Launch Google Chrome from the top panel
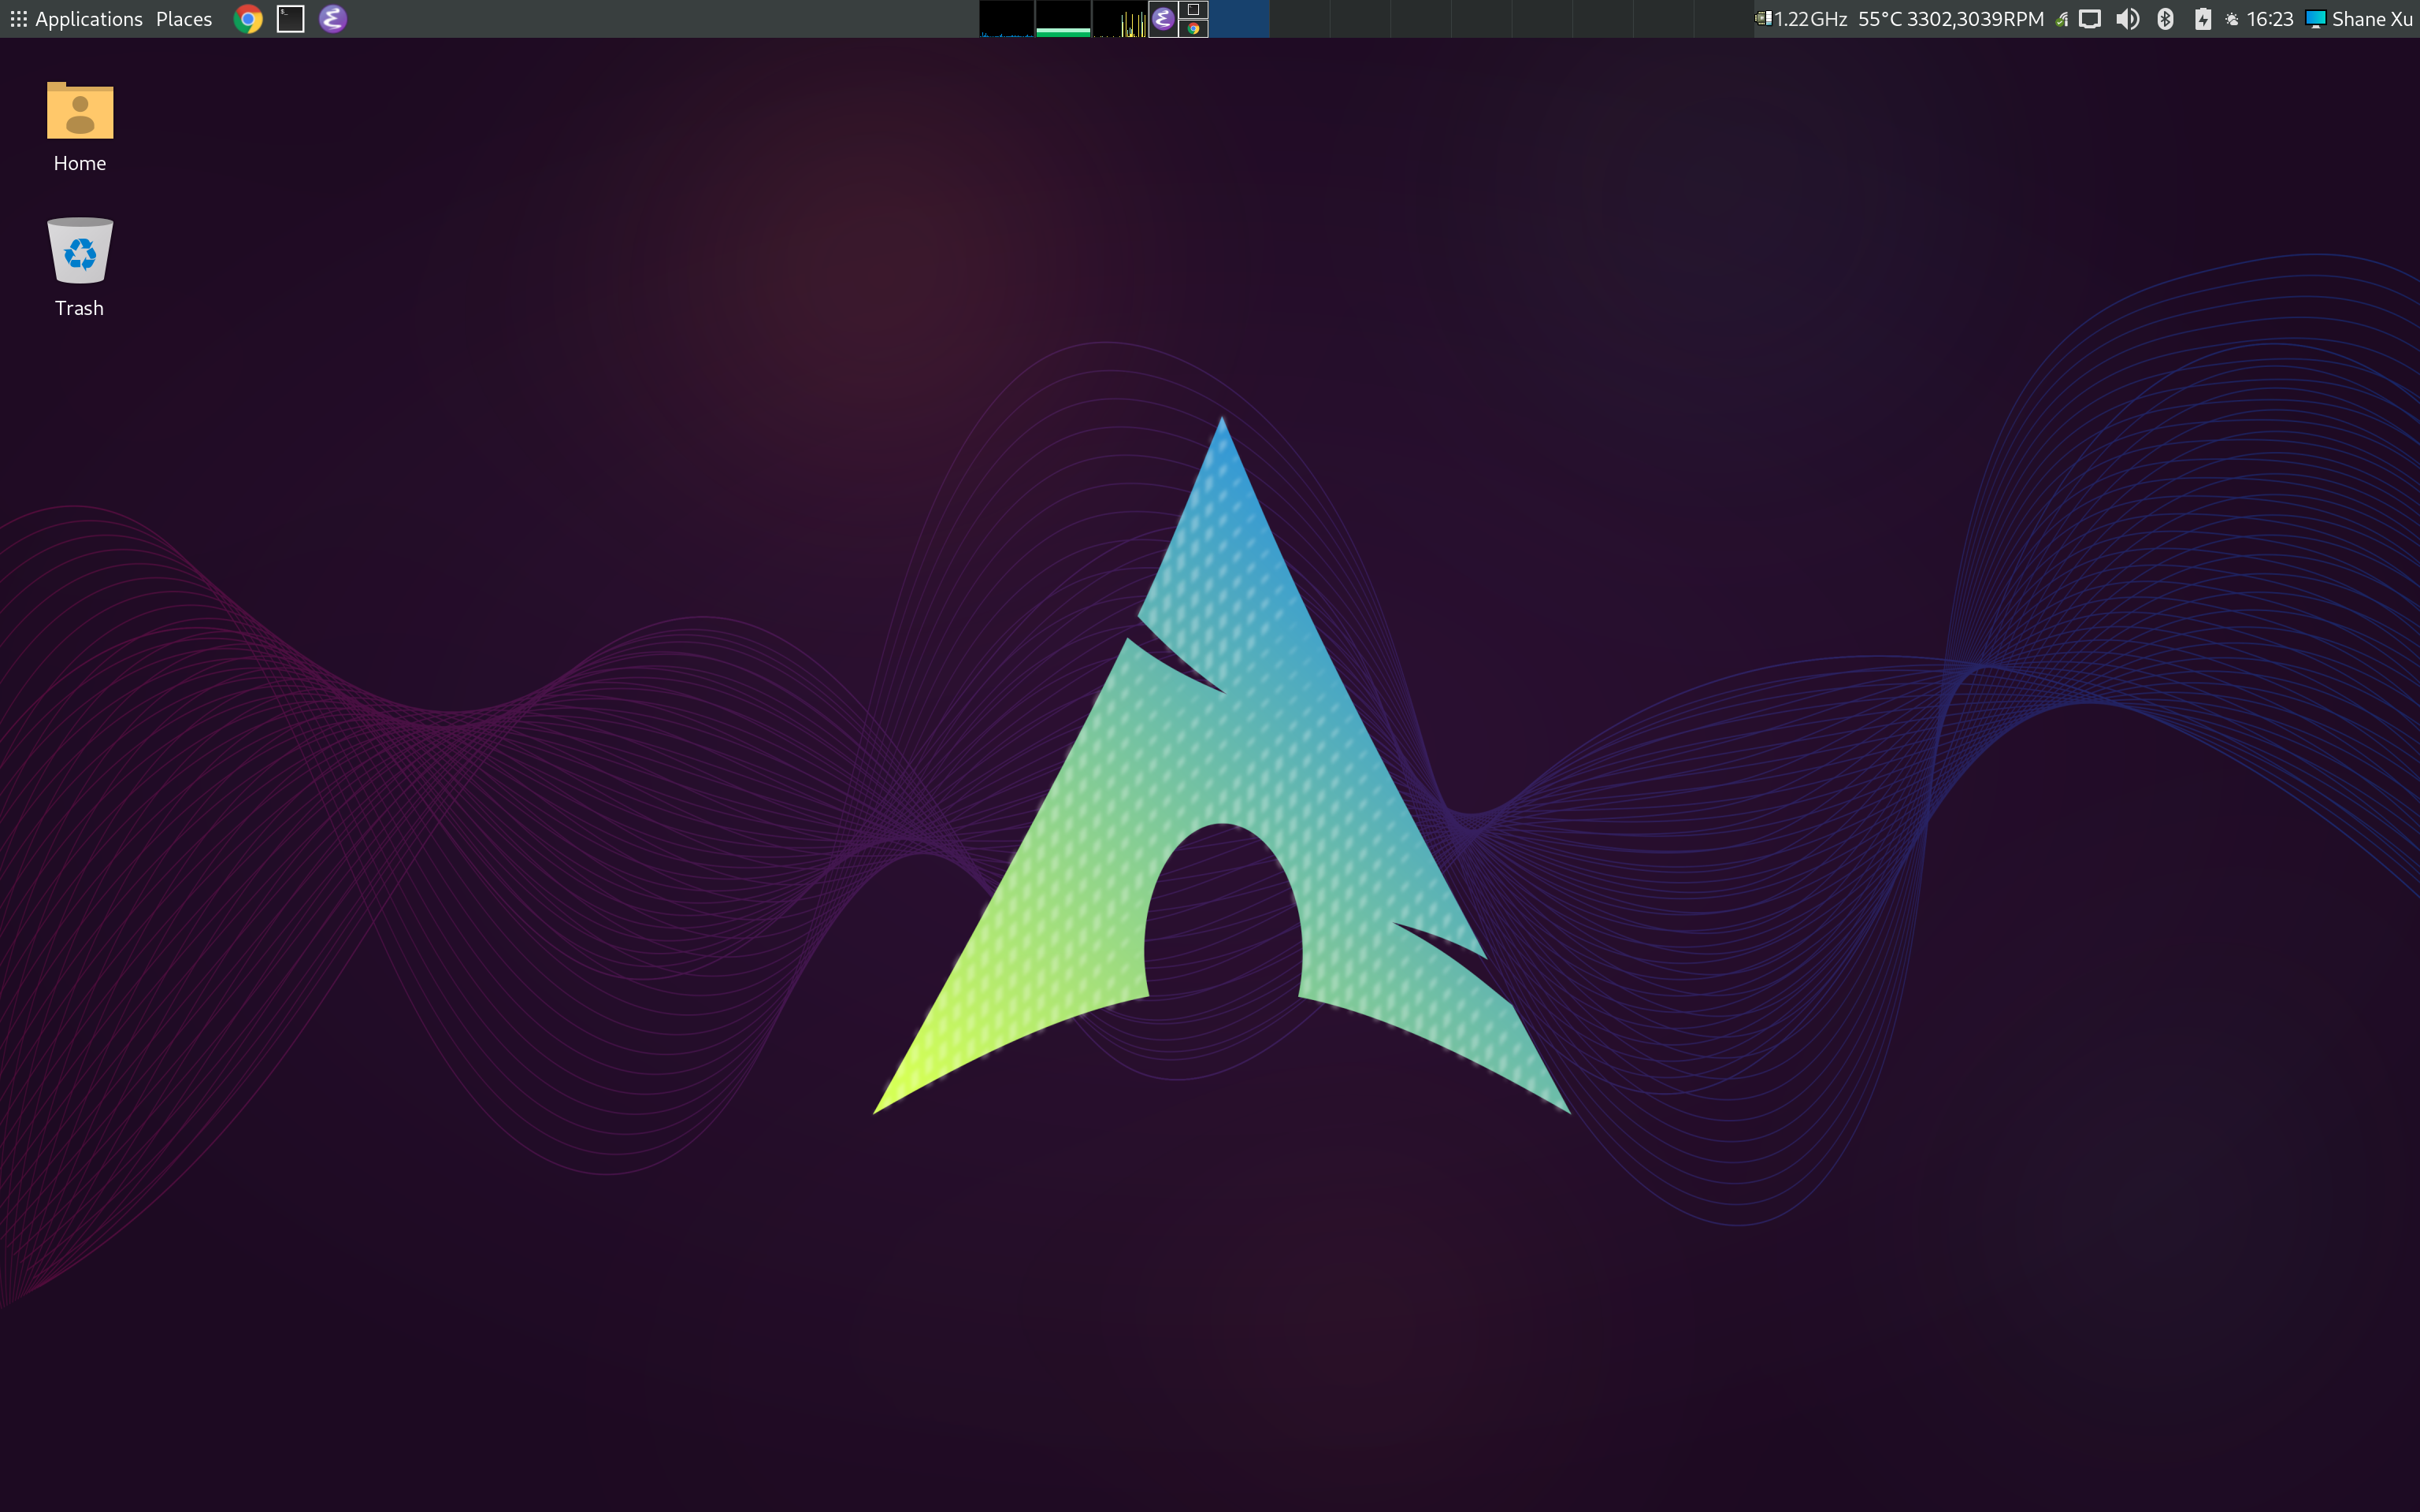This screenshot has width=2420, height=1512. pyautogui.click(x=247, y=19)
